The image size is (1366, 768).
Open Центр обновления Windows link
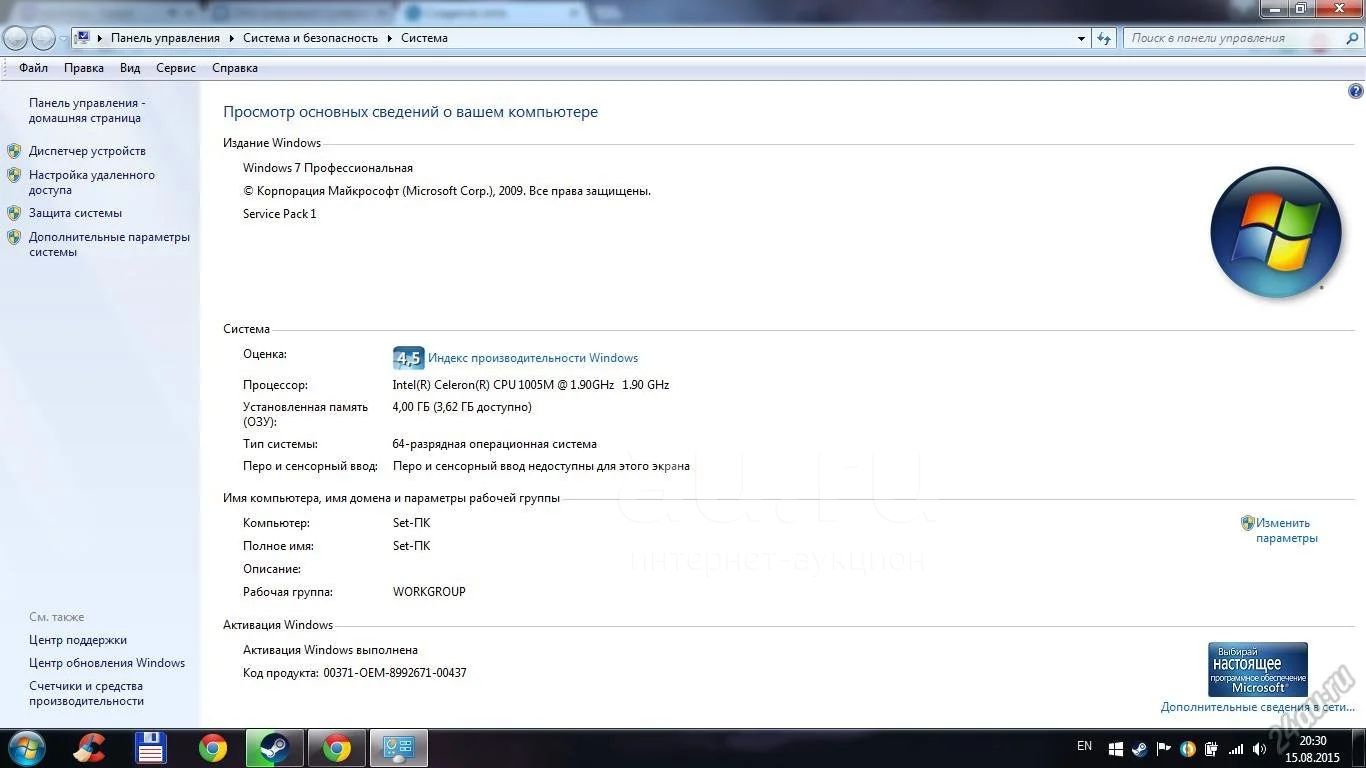pyautogui.click(x=107, y=663)
